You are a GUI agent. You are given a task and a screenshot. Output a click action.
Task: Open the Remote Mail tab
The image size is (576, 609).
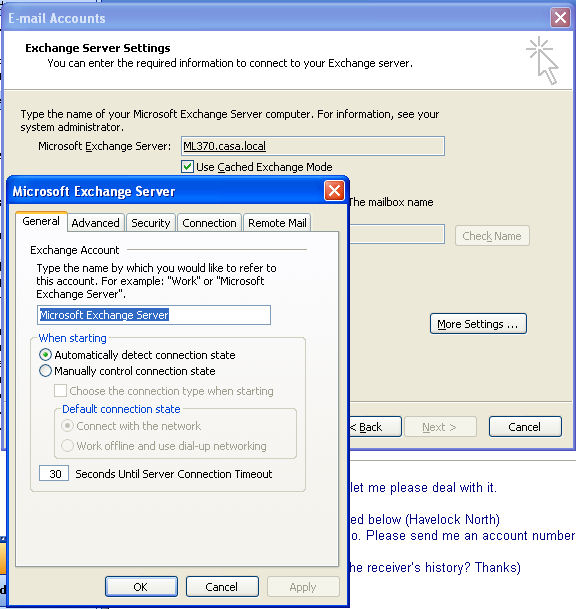(x=277, y=223)
